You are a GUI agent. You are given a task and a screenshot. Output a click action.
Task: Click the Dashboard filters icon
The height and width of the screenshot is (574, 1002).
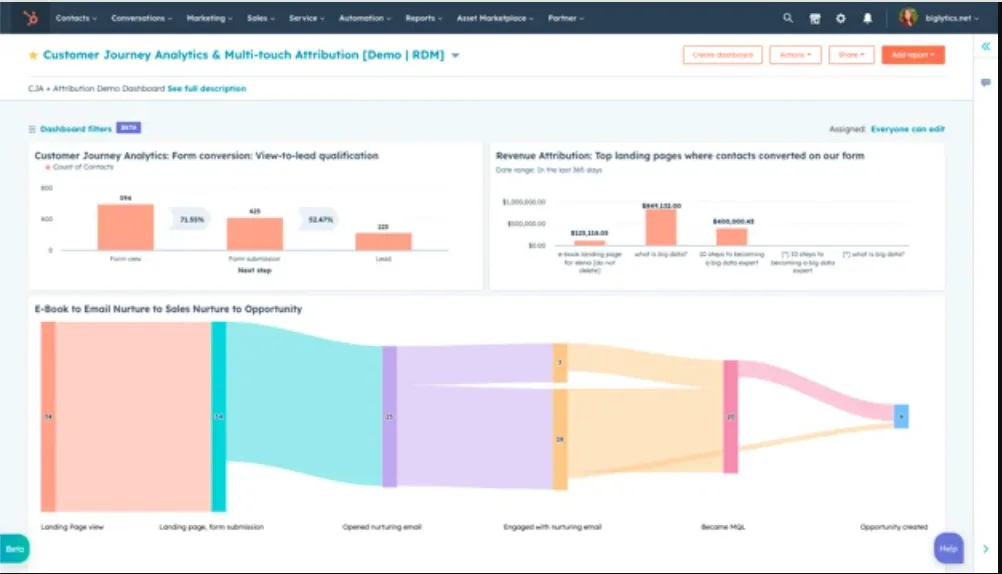(x=32, y=129)
